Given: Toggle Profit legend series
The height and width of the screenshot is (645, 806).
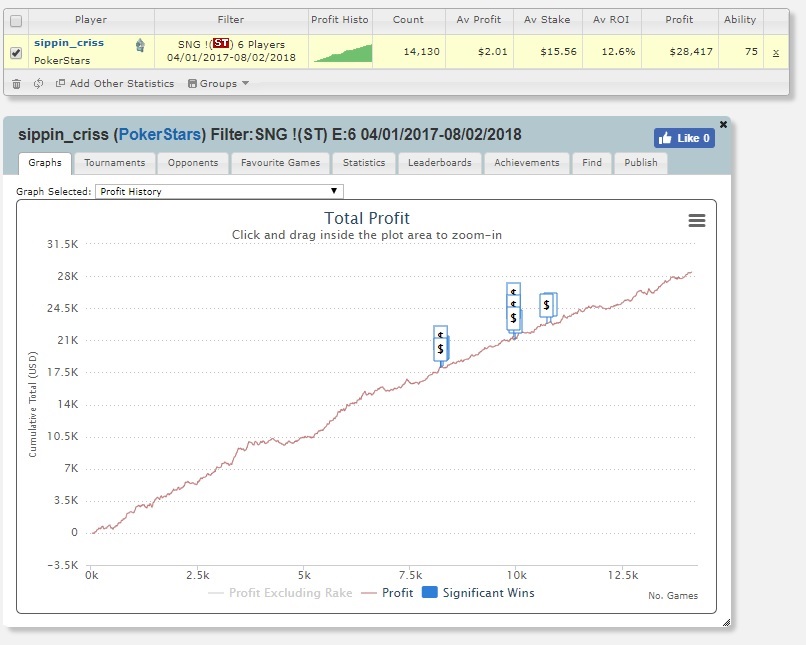Looking at the screenshot, I should coord(387,593).
